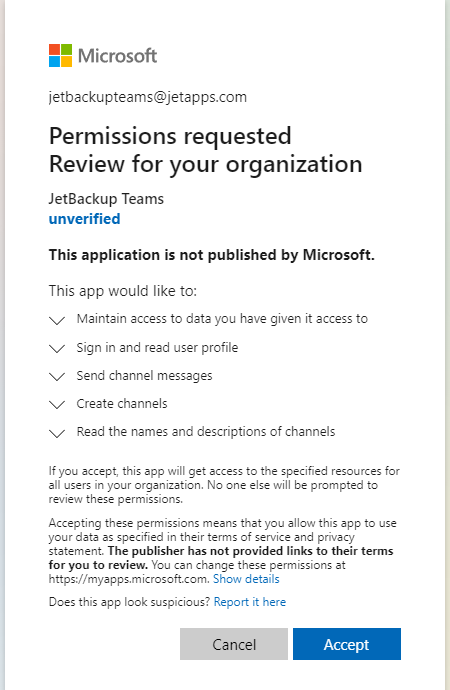Accept the requested permissions
The image size is (450, 690).
coord(347,644)
